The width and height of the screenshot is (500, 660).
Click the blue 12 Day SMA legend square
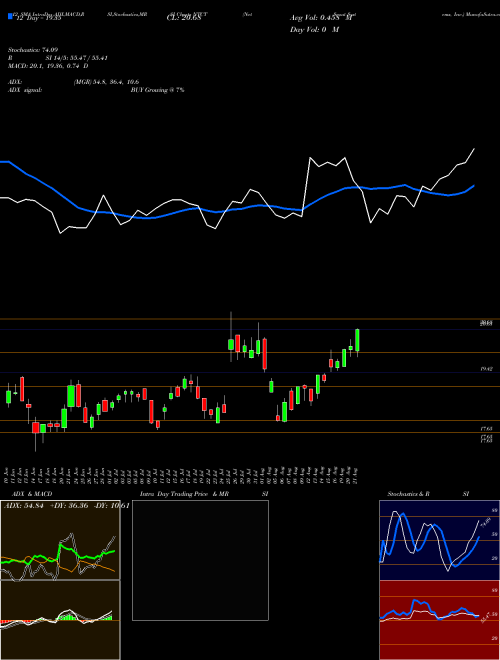coord(10,16)
